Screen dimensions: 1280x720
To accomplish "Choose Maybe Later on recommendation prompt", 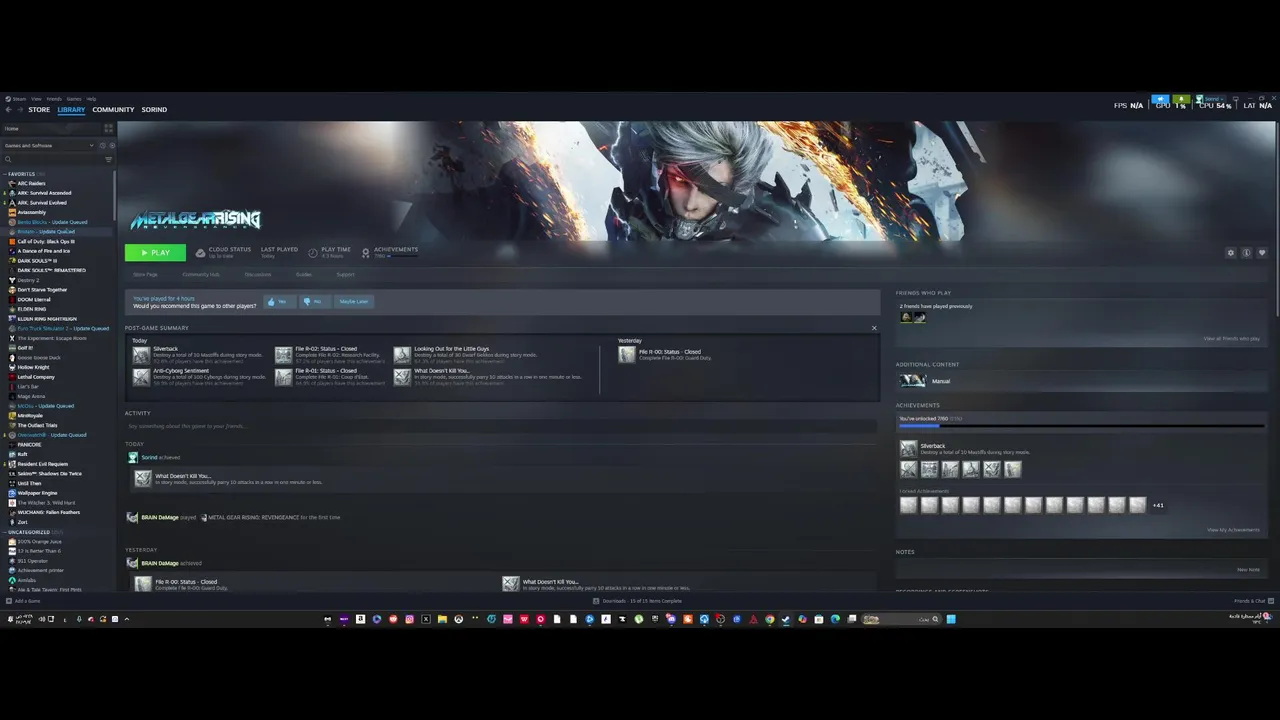I will [x=353, y=301].
